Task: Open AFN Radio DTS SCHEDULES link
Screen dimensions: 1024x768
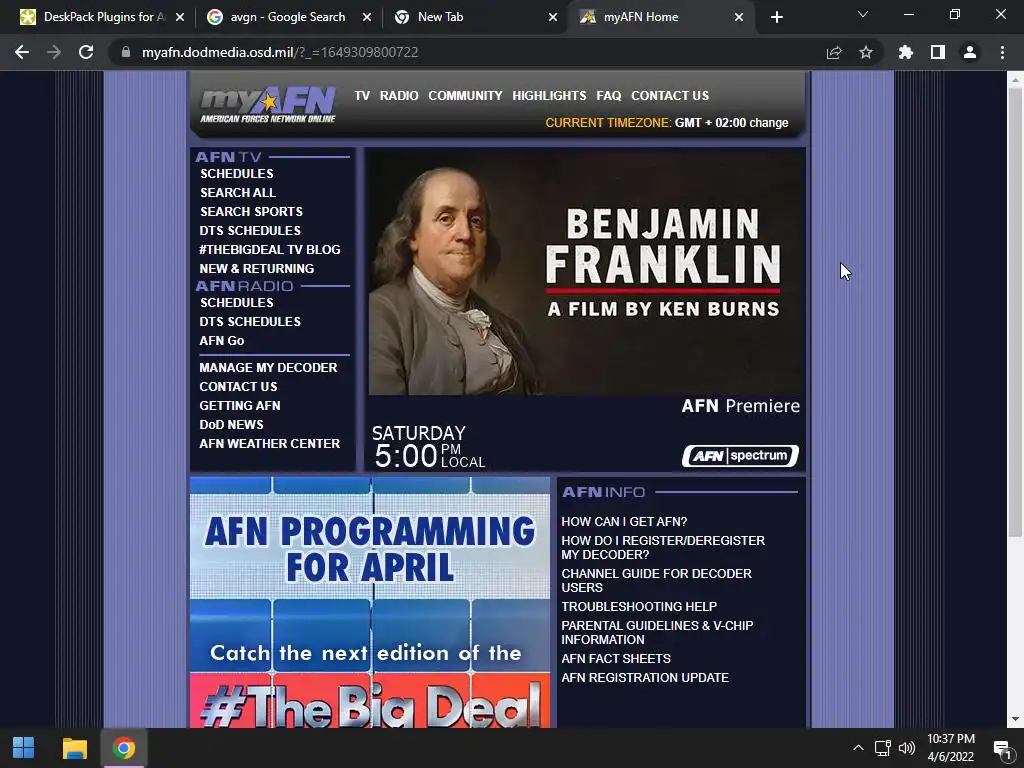Action: 250,321
